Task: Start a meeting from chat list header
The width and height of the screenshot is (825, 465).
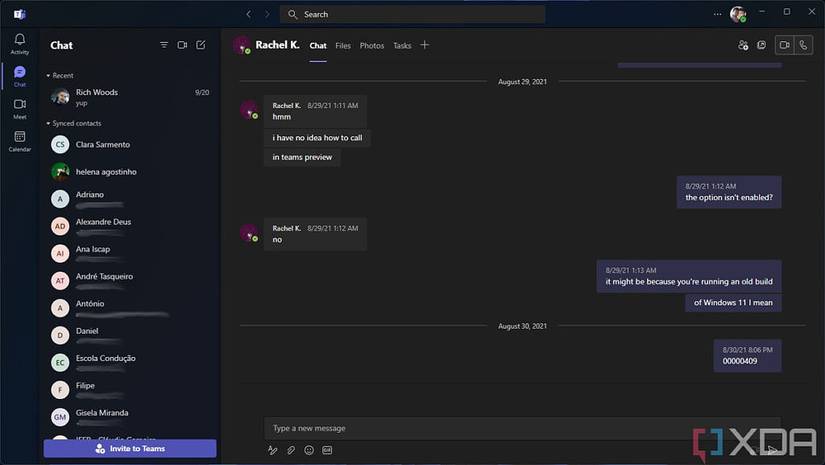Action: pyautogui.click(x=182, y=45)
